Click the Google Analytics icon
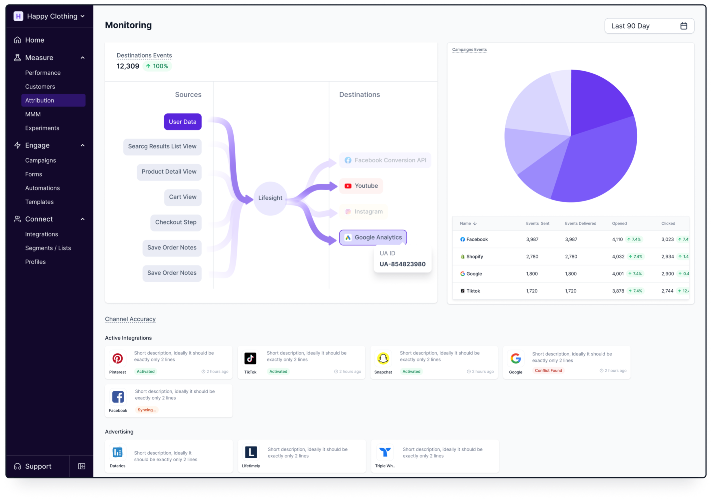This screenshot has height=500, width=712. pyautogui.click(x=348, y=238)
